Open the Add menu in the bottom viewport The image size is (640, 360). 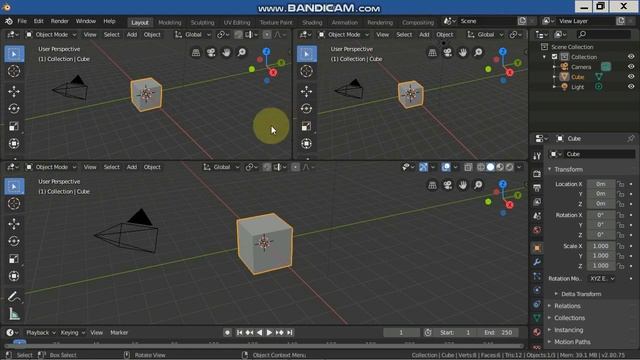pyautogui.click(x=131, y=167)
